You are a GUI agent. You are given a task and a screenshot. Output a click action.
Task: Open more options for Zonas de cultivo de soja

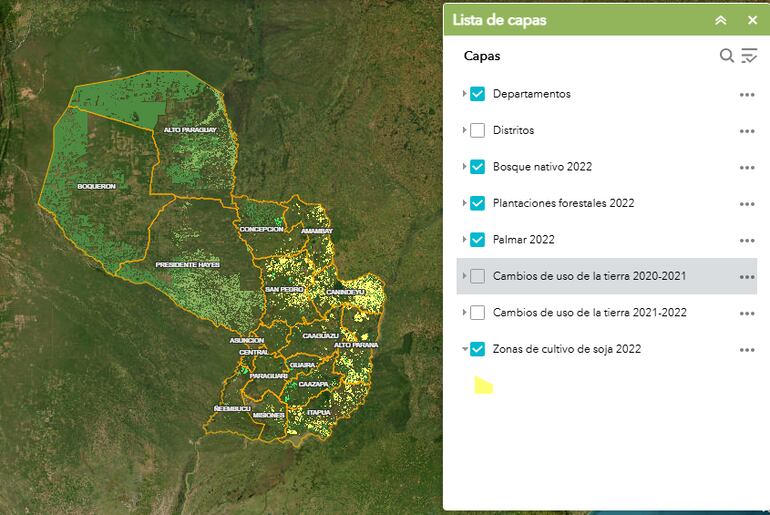[746, 350]
